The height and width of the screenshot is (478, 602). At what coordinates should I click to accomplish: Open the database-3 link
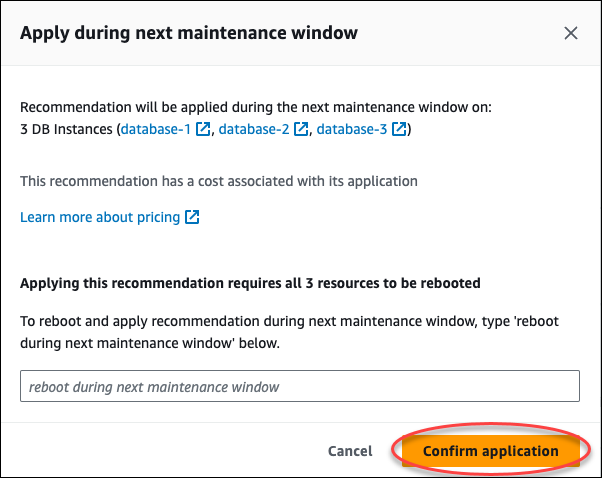pos(352,129)
